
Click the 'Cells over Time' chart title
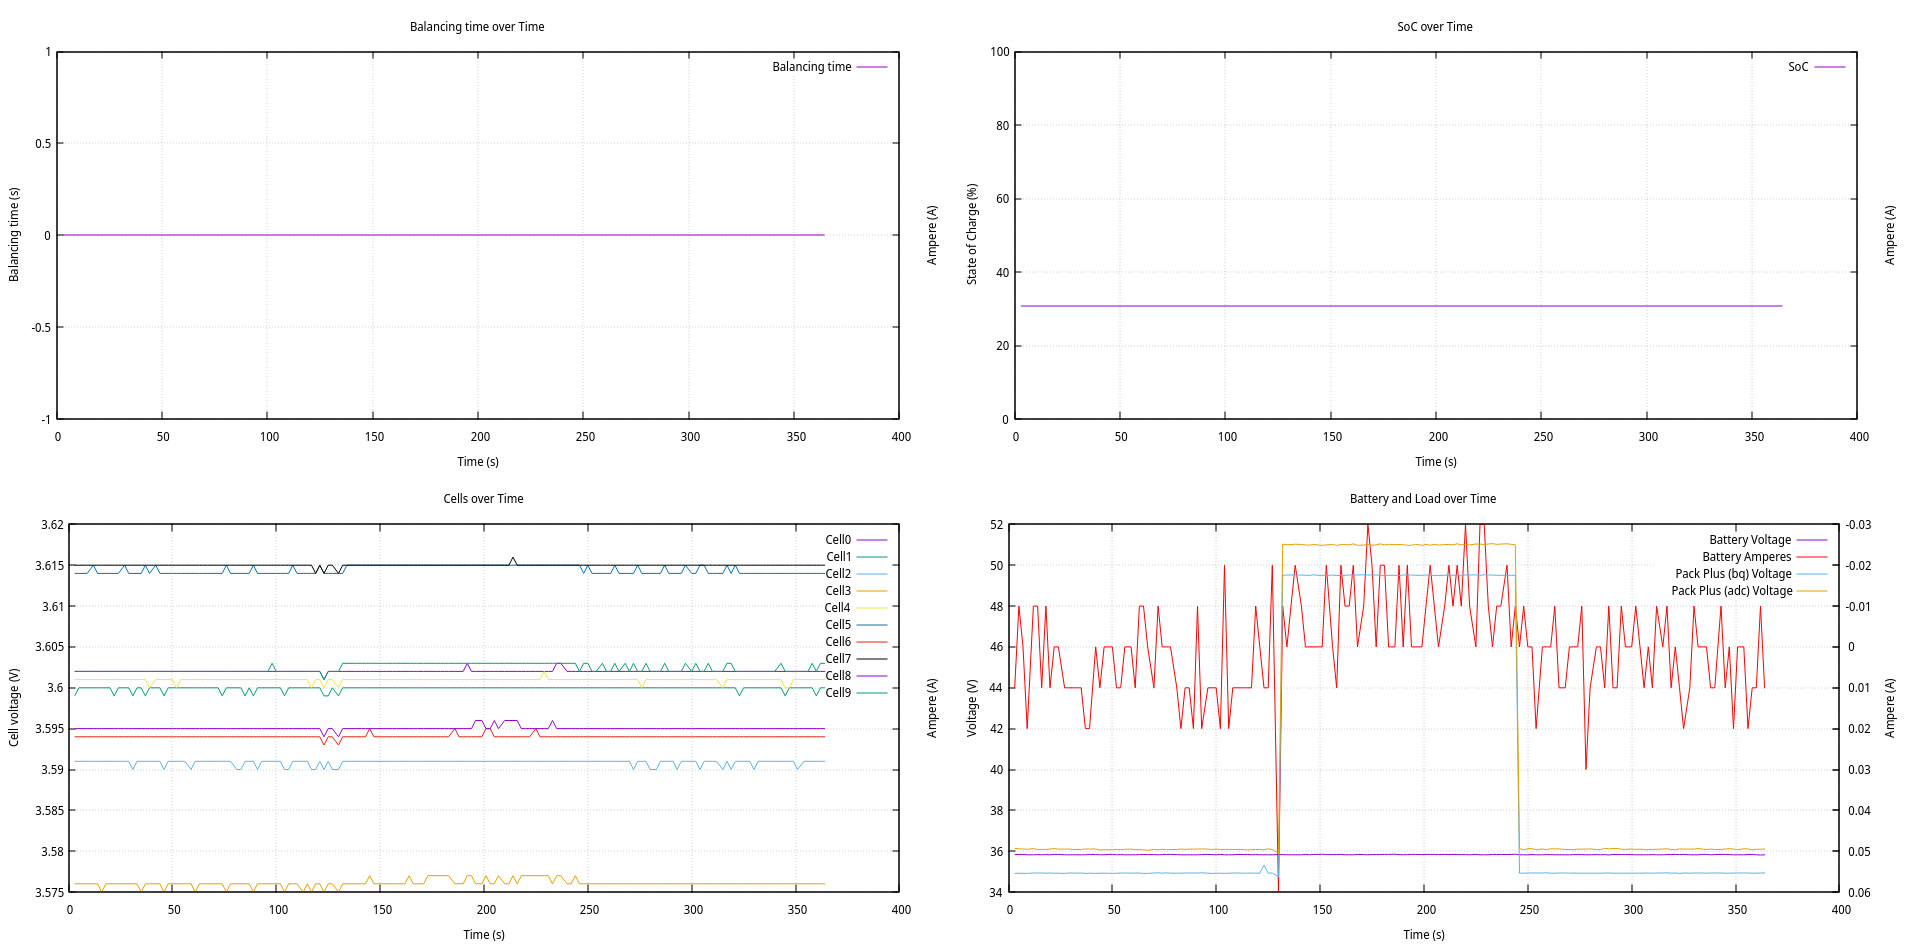coord(483,499)
